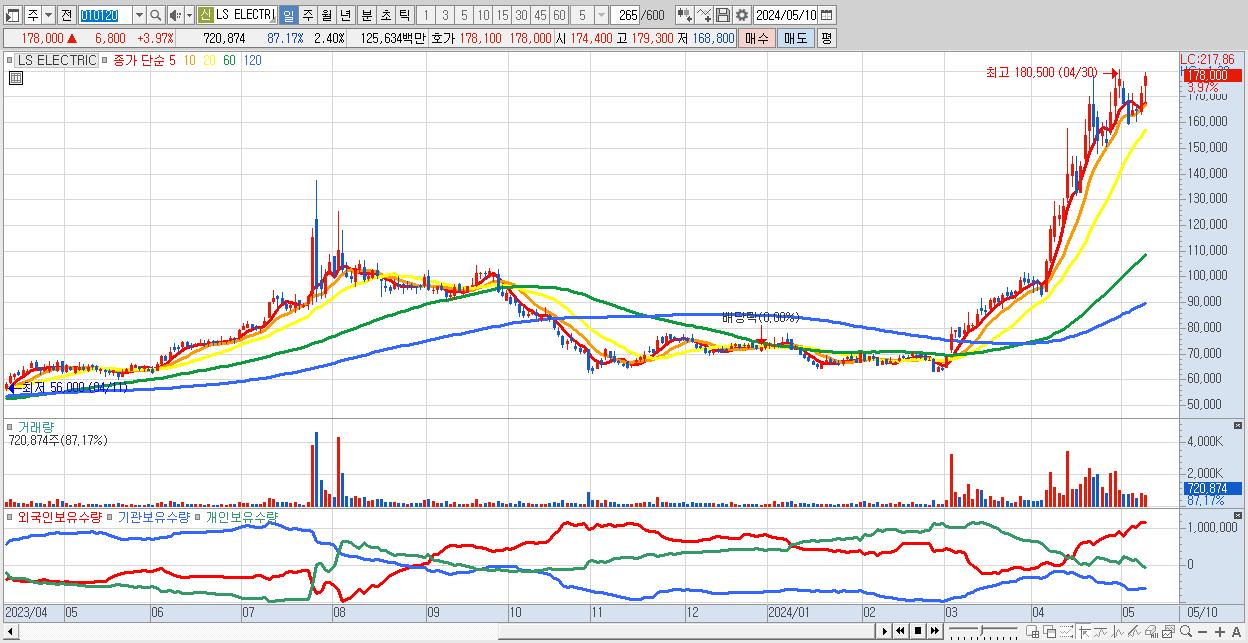Screen dimensions: 1248x643
Task: Toggle the LS ELECTRIC series marker square
Action: [12, 60]
